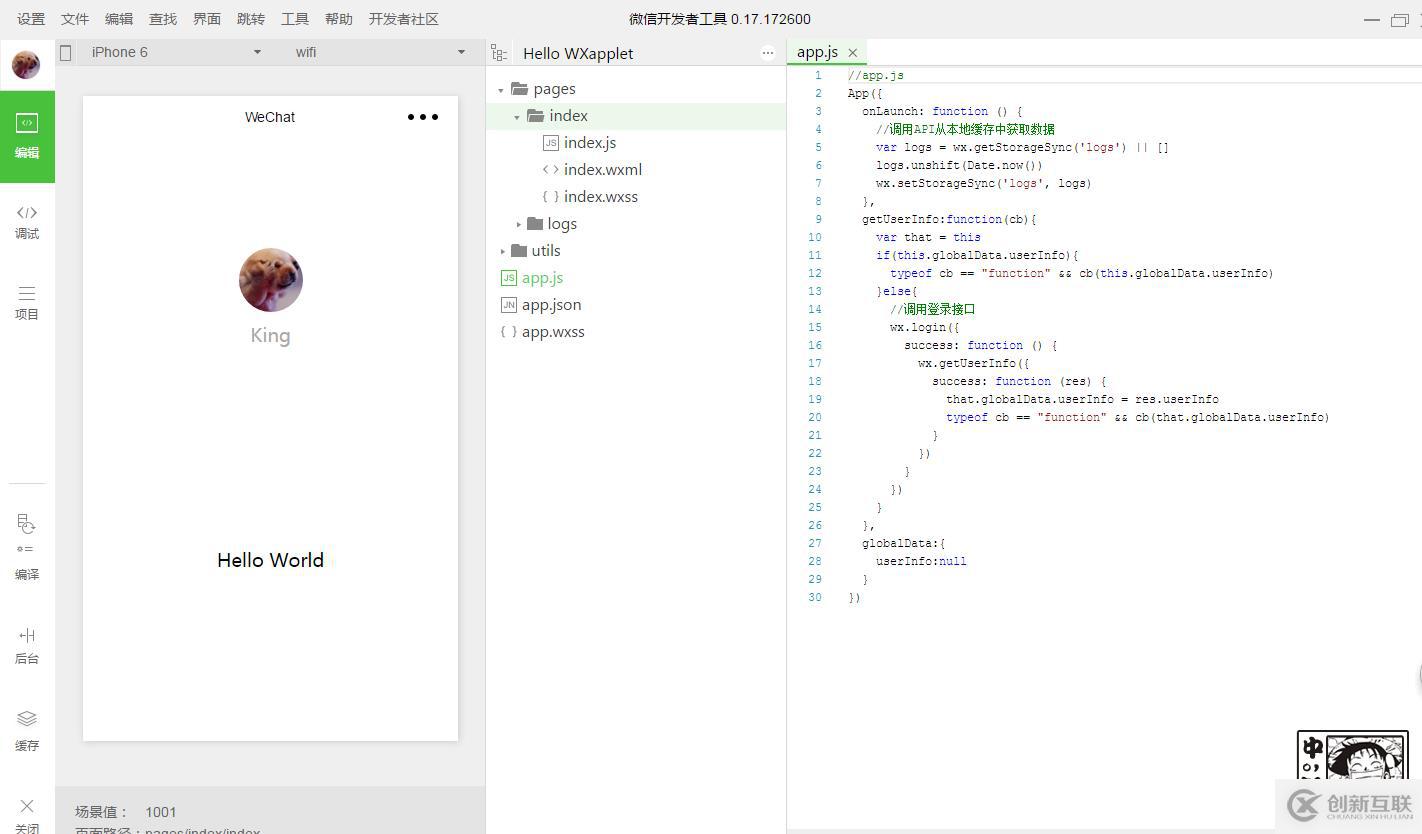Click the dog avatar in the simulator
The width and height of the screenshot is (1422, 834).
(271, 280)
